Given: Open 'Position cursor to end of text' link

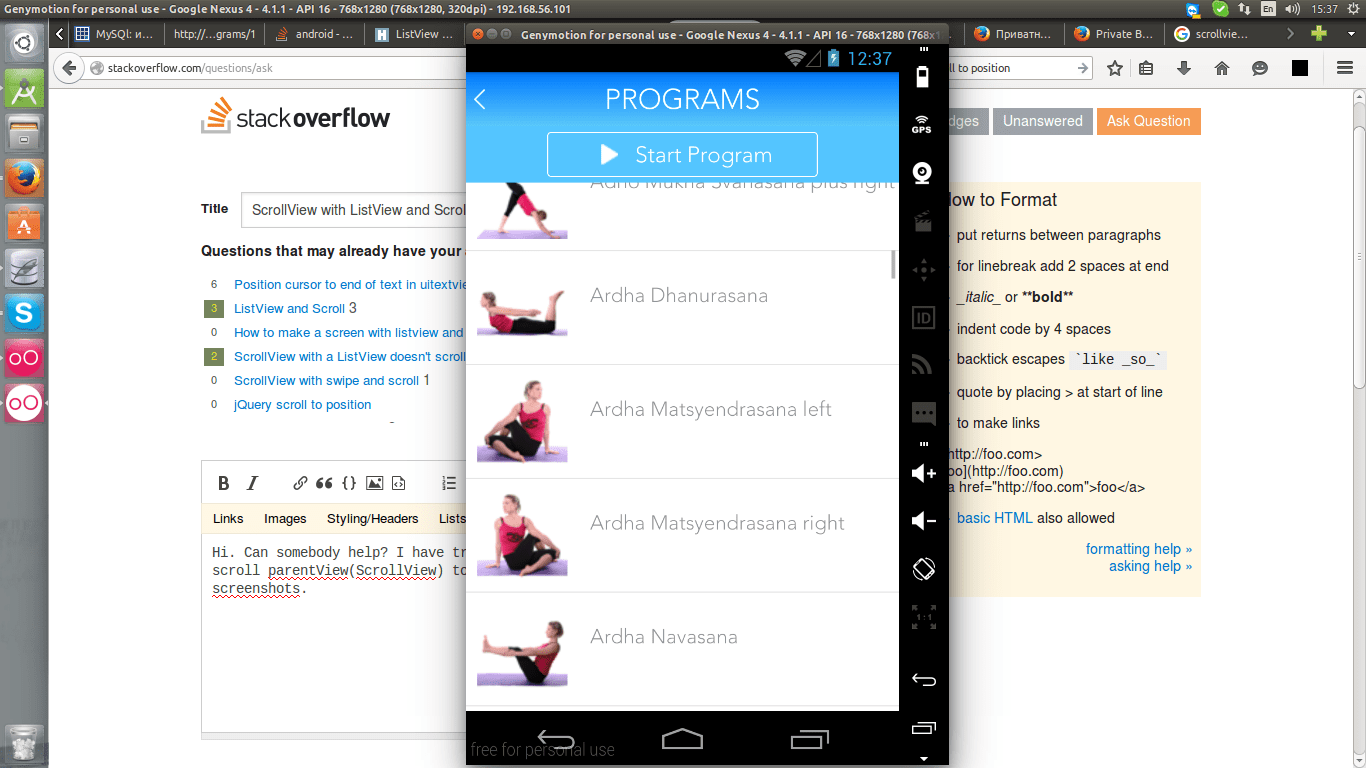Looking at the screenshot, I should tap(351, 285).
